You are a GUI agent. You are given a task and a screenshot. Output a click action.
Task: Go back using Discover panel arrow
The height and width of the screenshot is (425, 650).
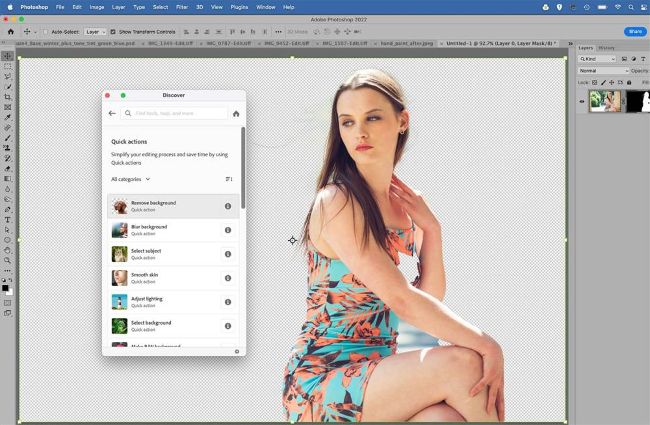113,114
